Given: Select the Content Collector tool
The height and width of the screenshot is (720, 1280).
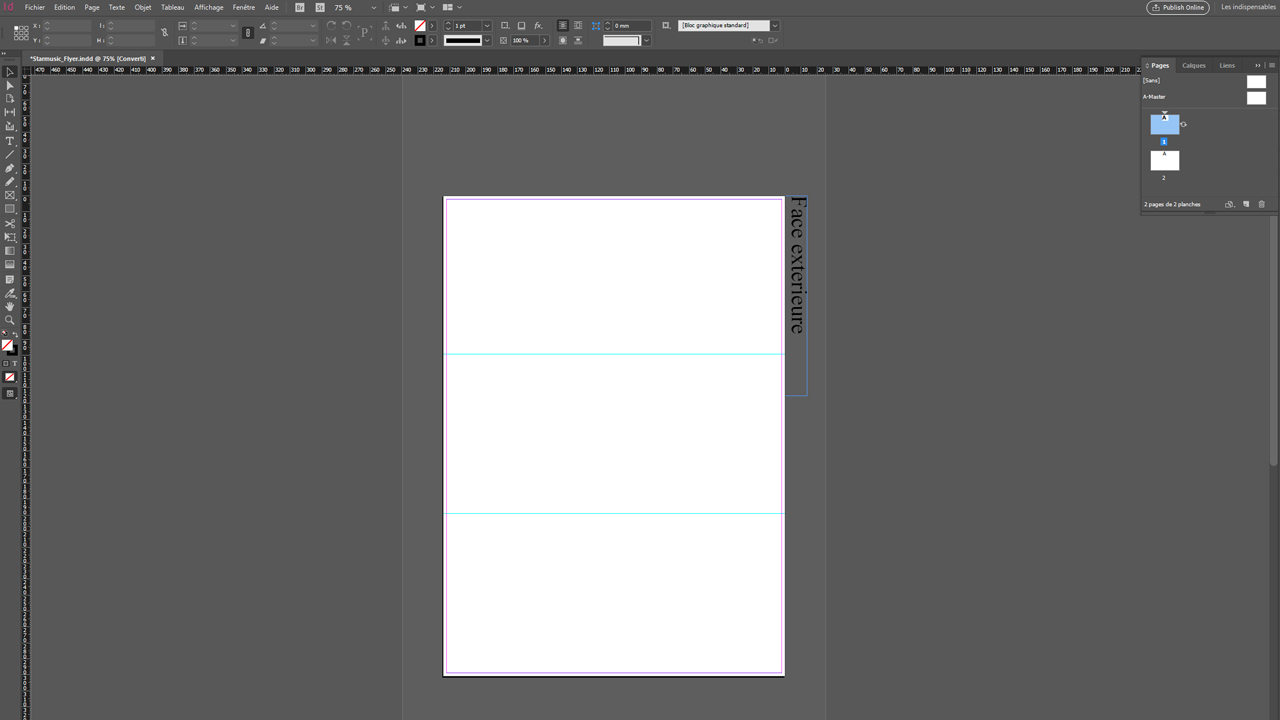Looking at the screenshot, I should coord(10,126).
